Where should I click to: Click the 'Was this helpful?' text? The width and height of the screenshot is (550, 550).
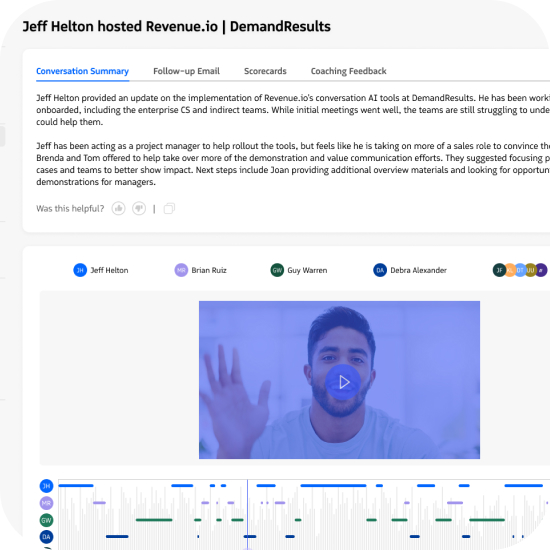tap(70, 209)
